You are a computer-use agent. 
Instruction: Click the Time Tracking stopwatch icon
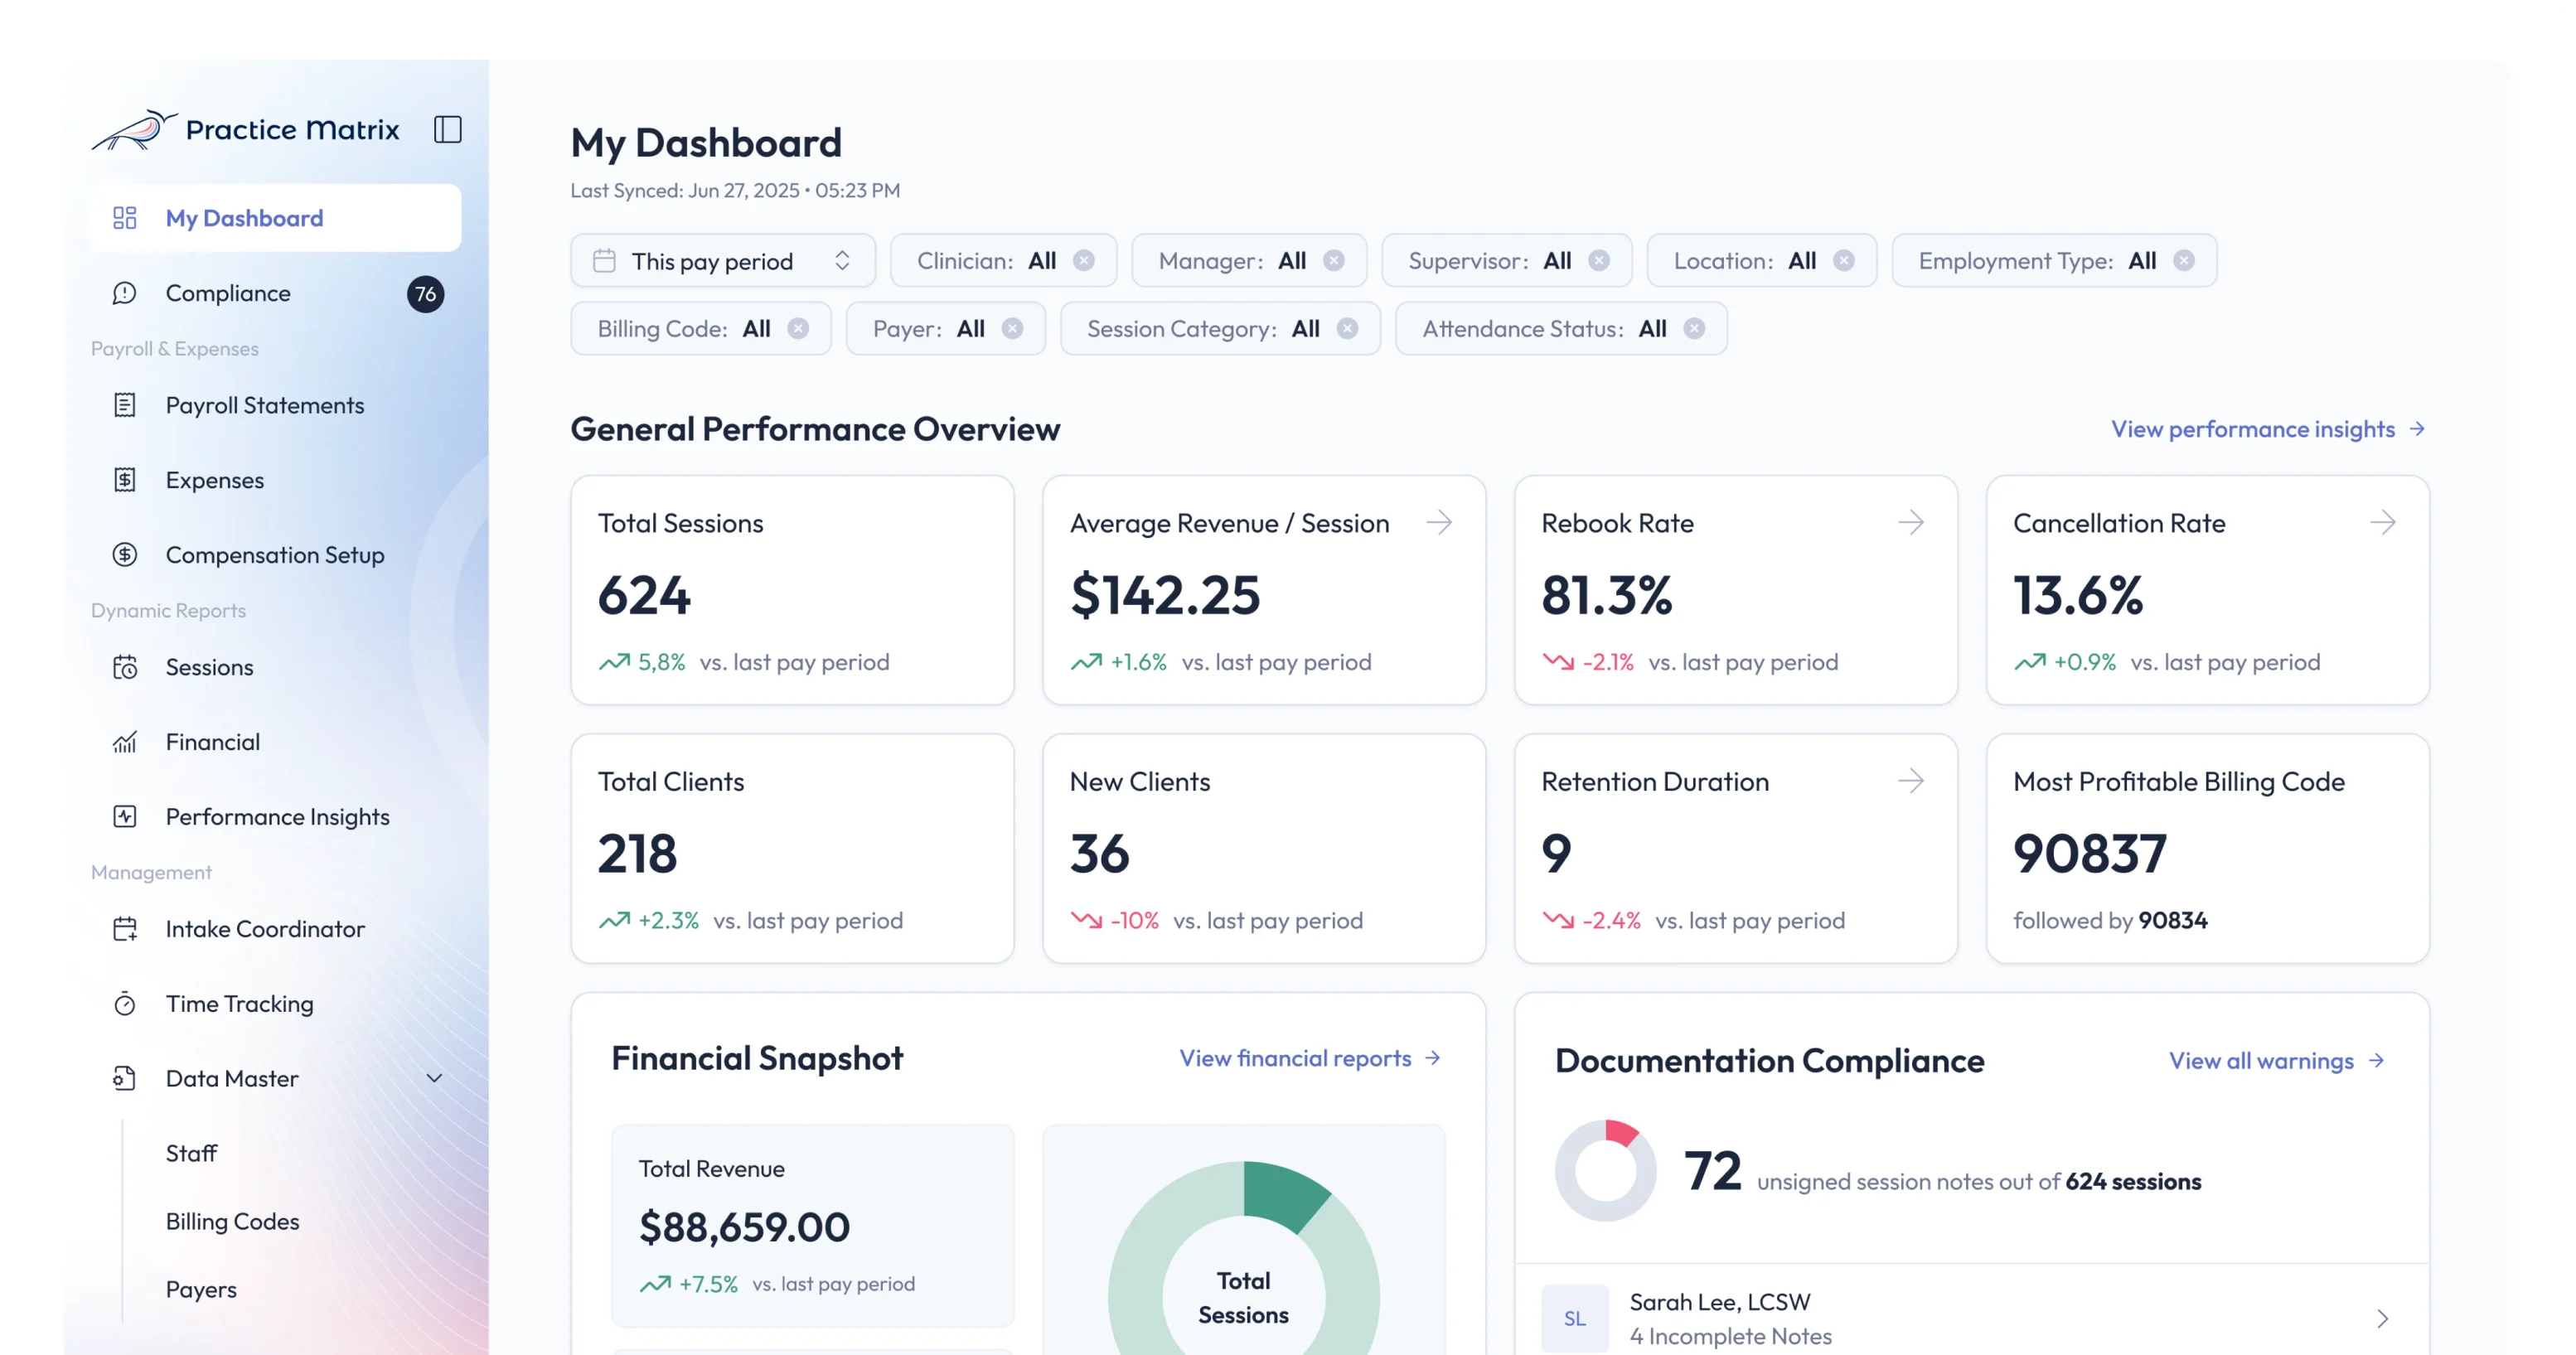click(125, 1003)
